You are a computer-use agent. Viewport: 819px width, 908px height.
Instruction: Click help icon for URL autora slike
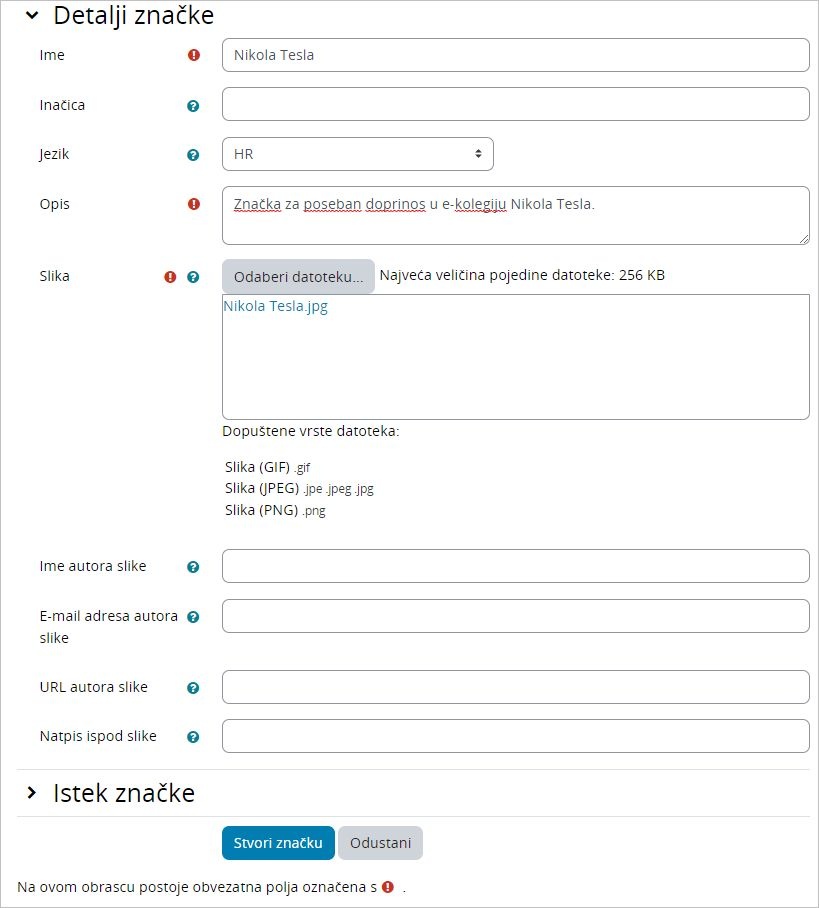click(x=193, y=688)
